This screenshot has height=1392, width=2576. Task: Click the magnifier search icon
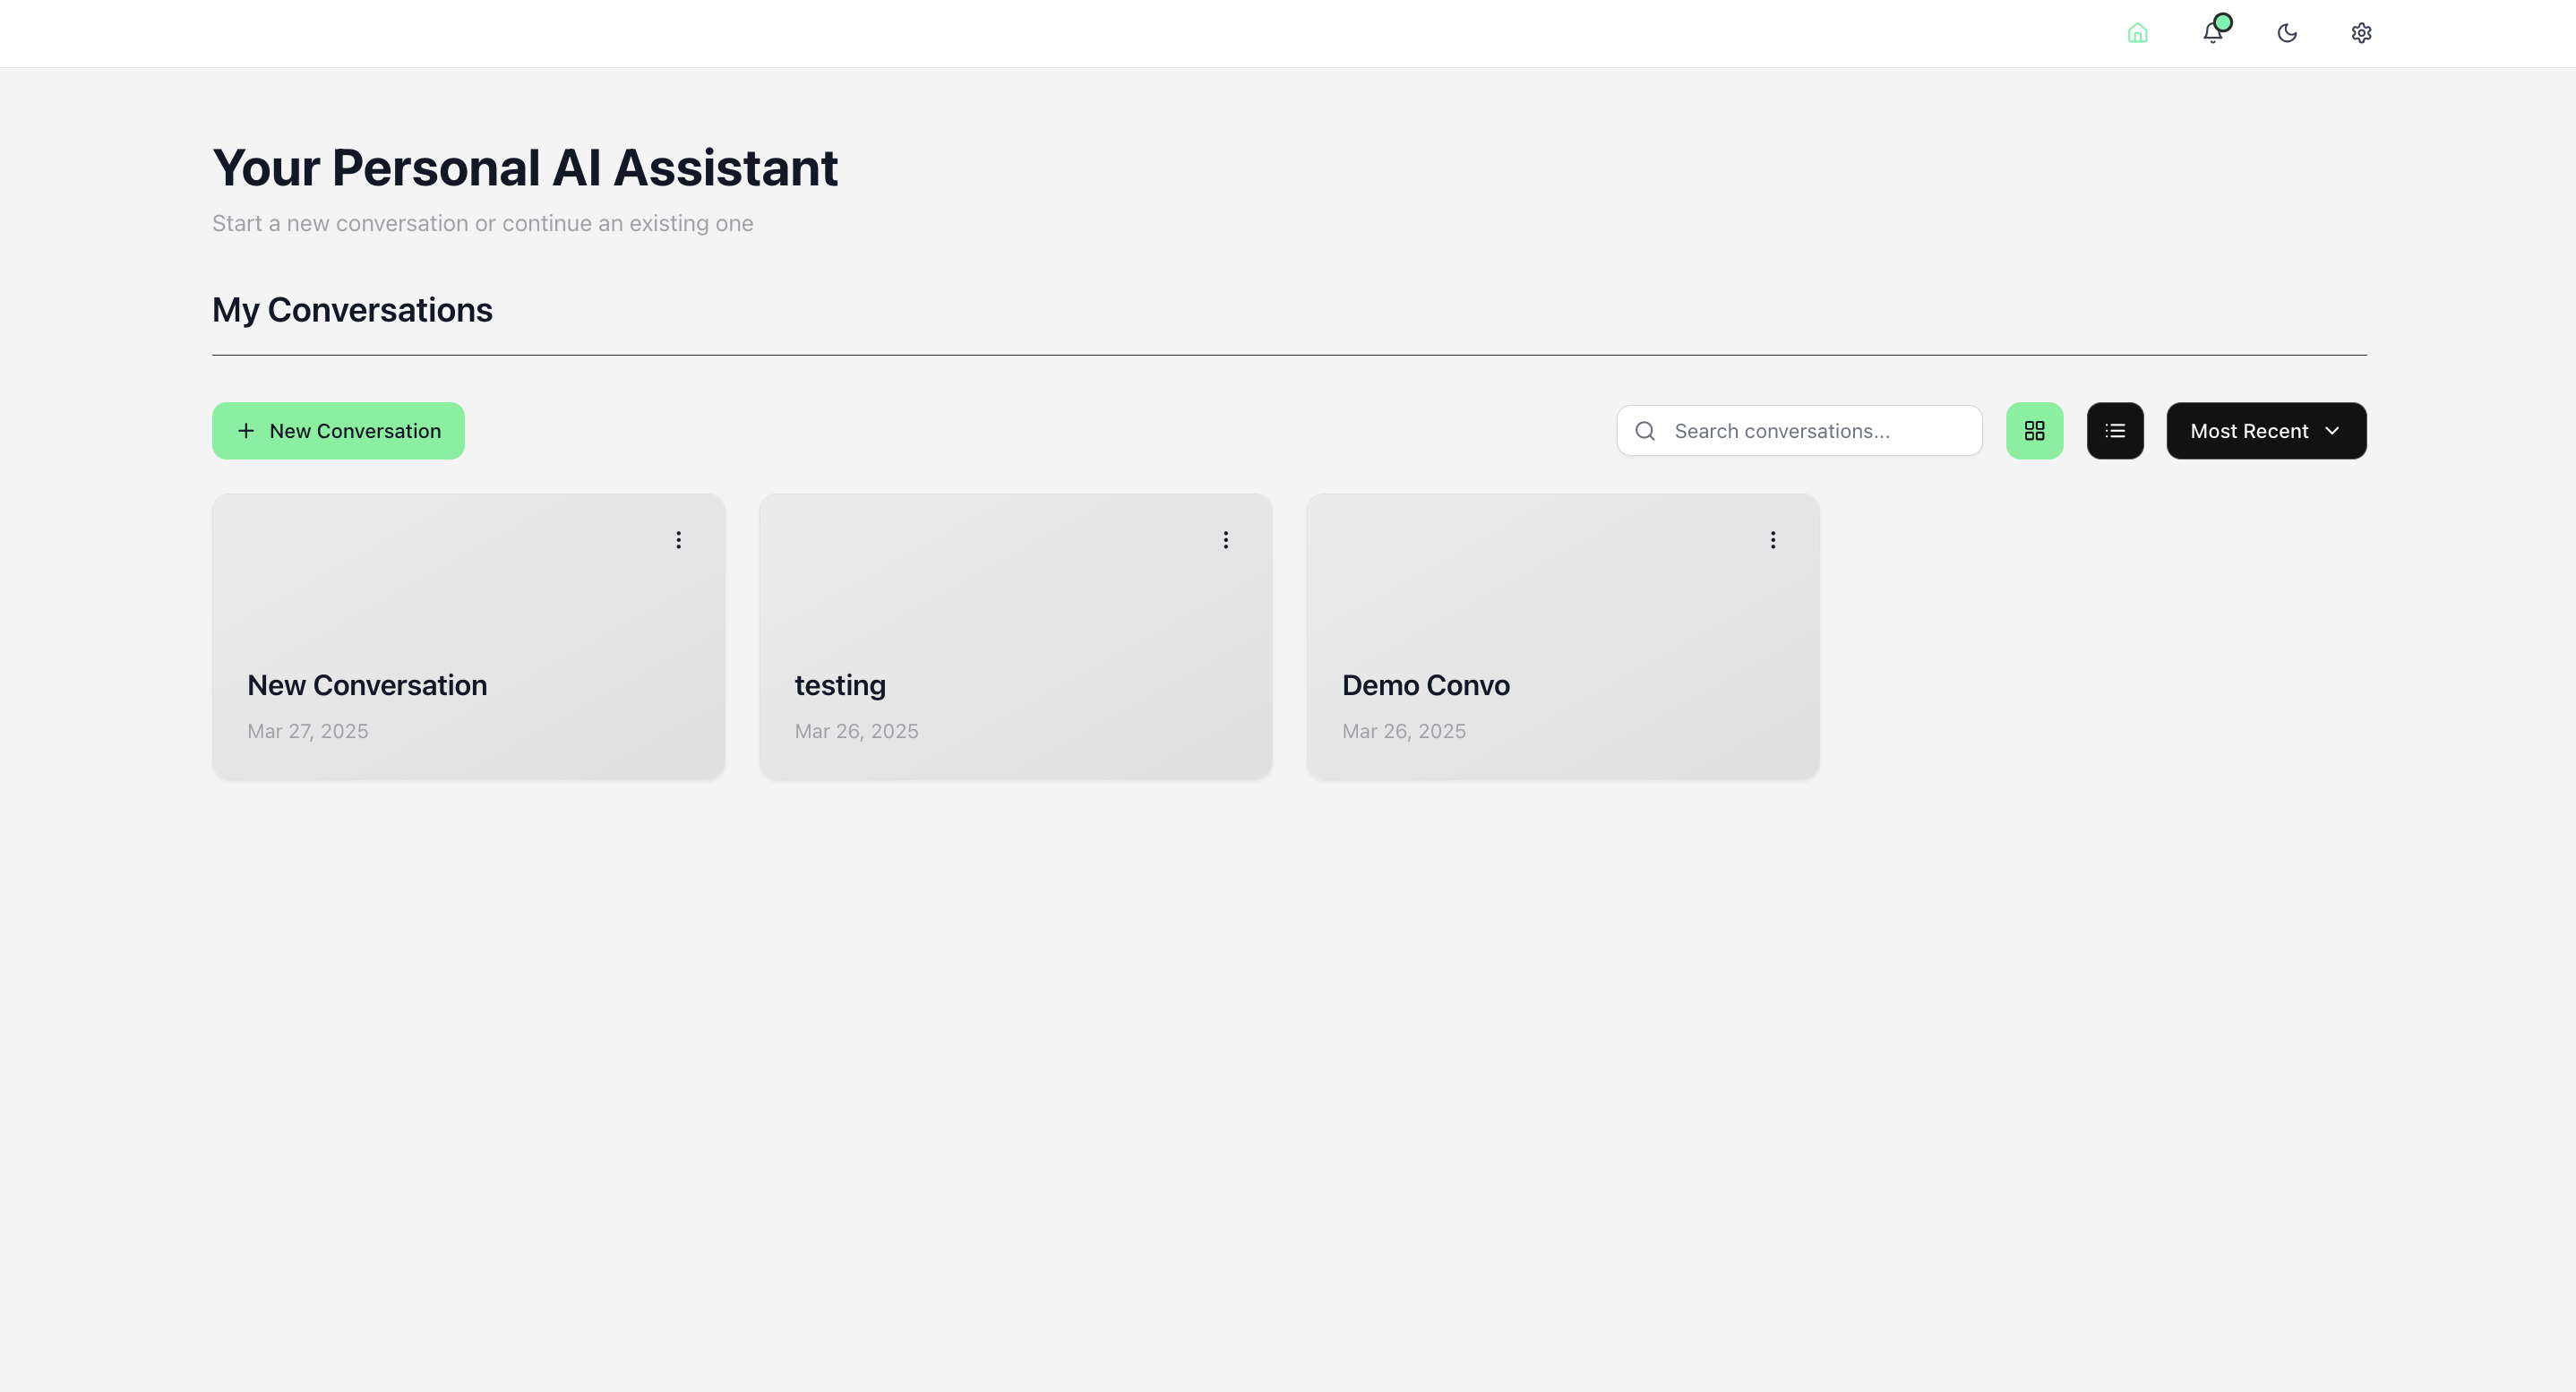1645,431
